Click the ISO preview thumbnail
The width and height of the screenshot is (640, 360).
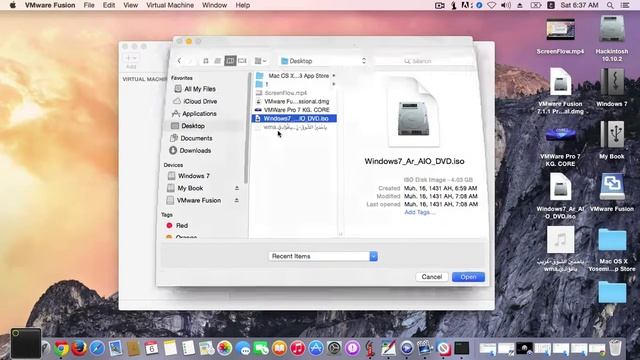click(414, 112)
